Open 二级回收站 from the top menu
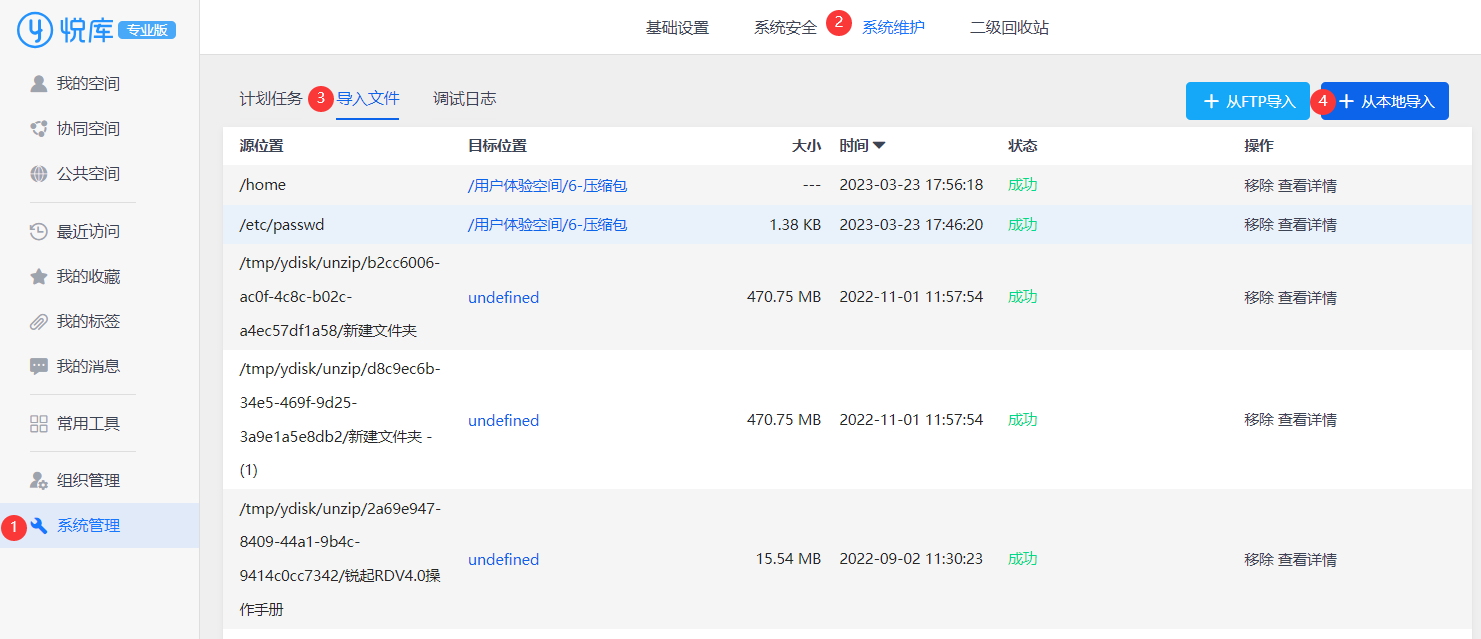This screenshot has width=1481, height=639. click(1009, 28)
